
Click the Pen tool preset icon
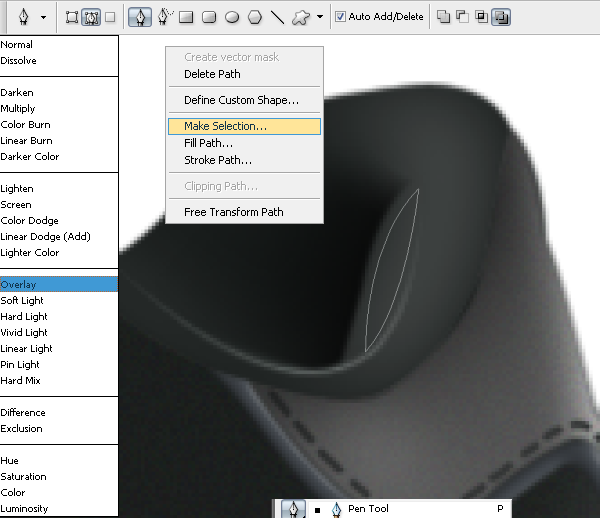[24, 17]
